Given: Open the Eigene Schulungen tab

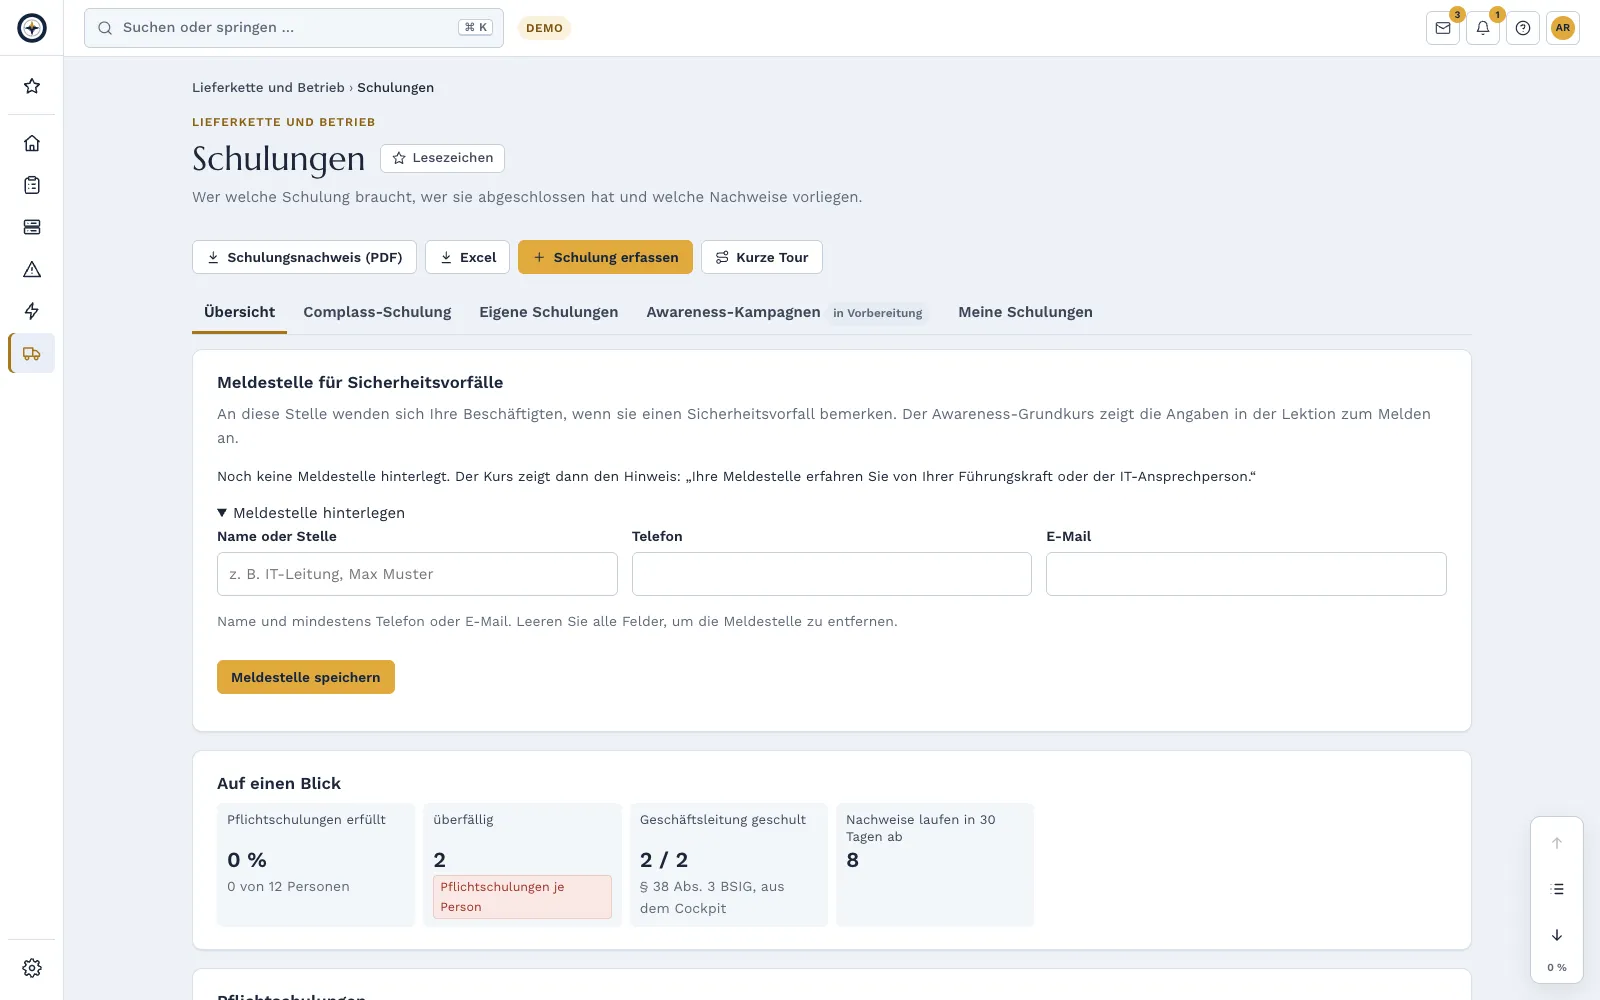Looking at the screenshot, I should pos(549,312).
